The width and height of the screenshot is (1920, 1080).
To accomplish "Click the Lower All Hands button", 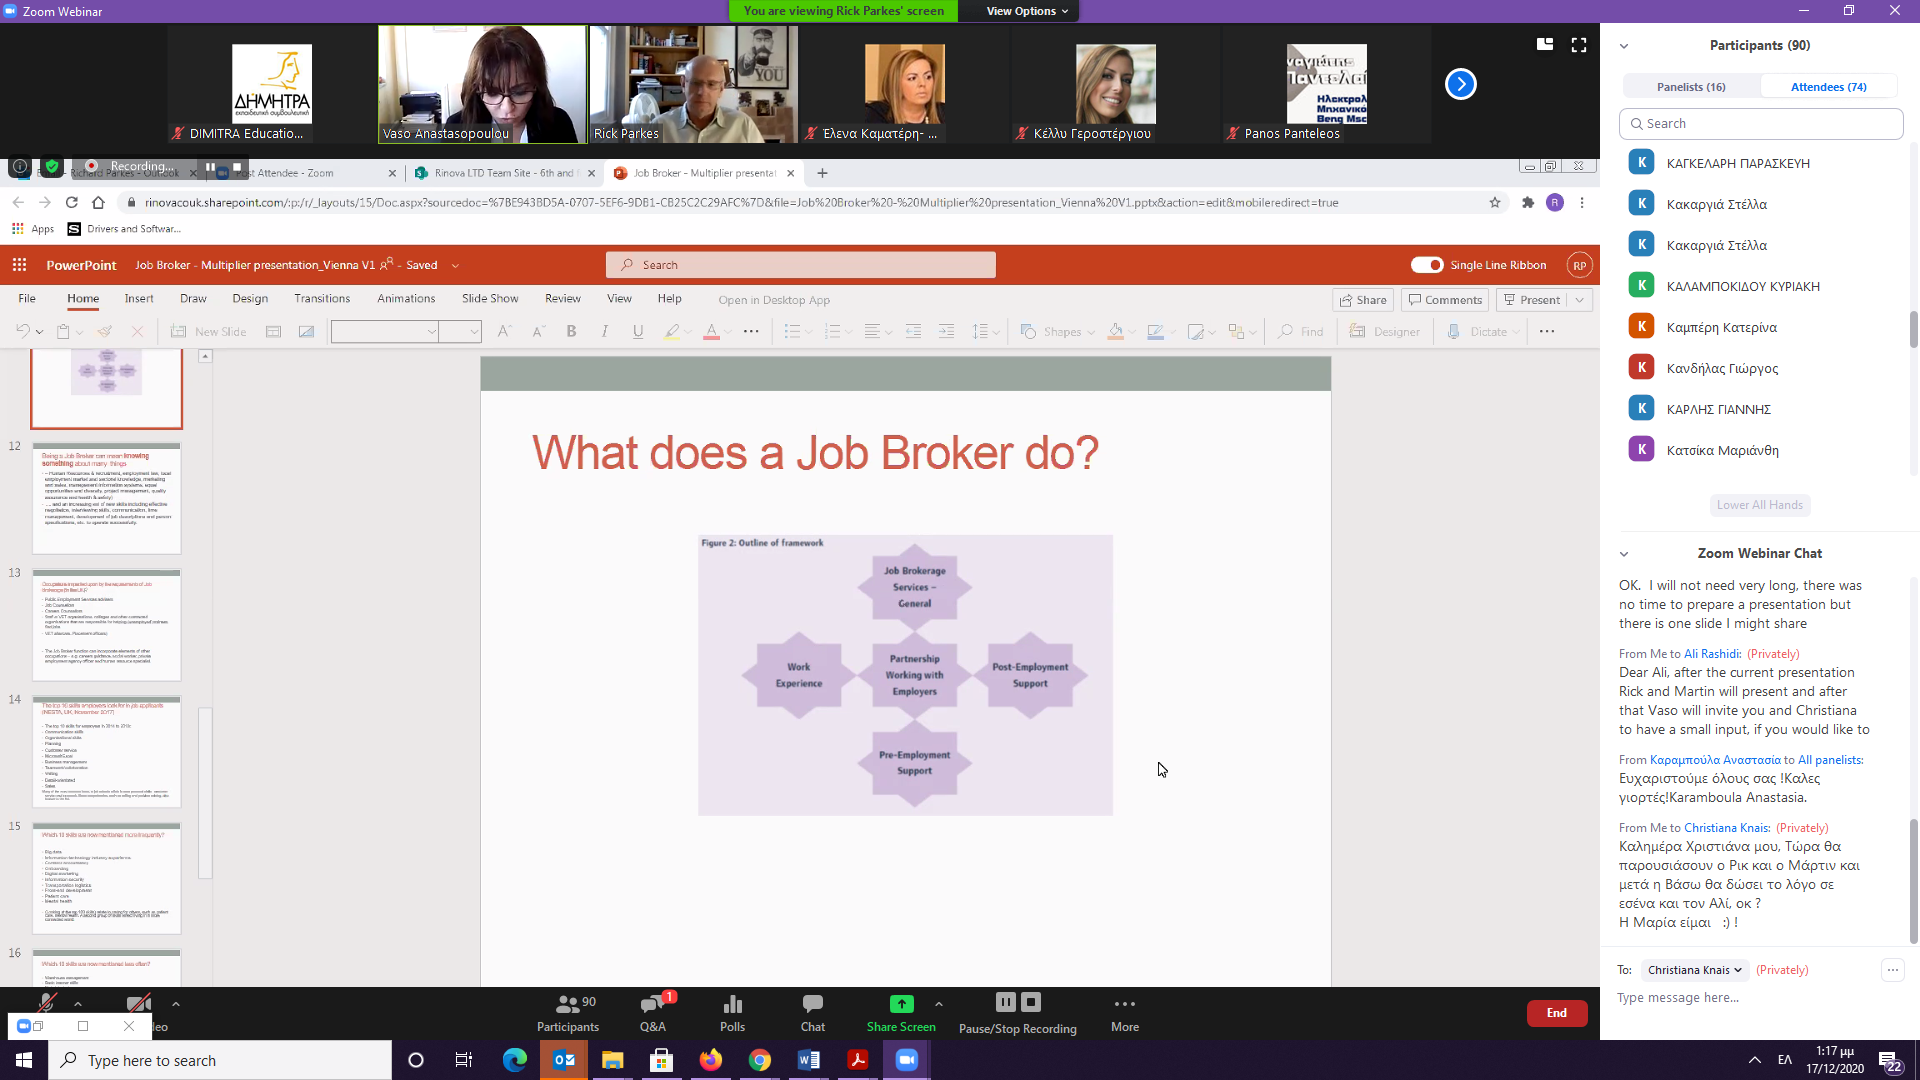I will coord(1760,505).
